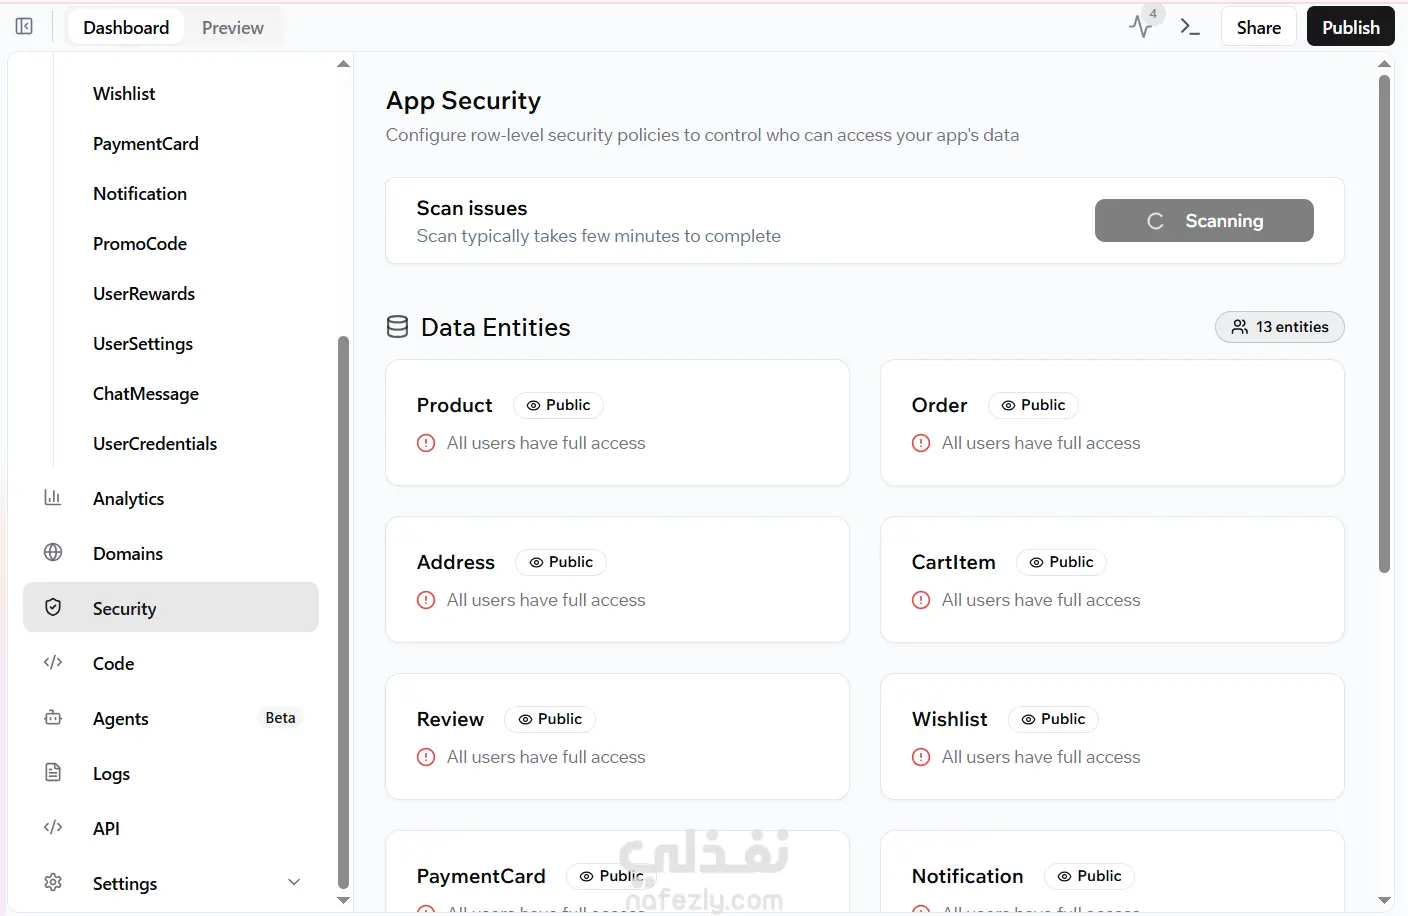This screenshot has height=916, width=1408.
Task: Toggle Public visibility badge on Product
Action: click(x=558, y=405)
